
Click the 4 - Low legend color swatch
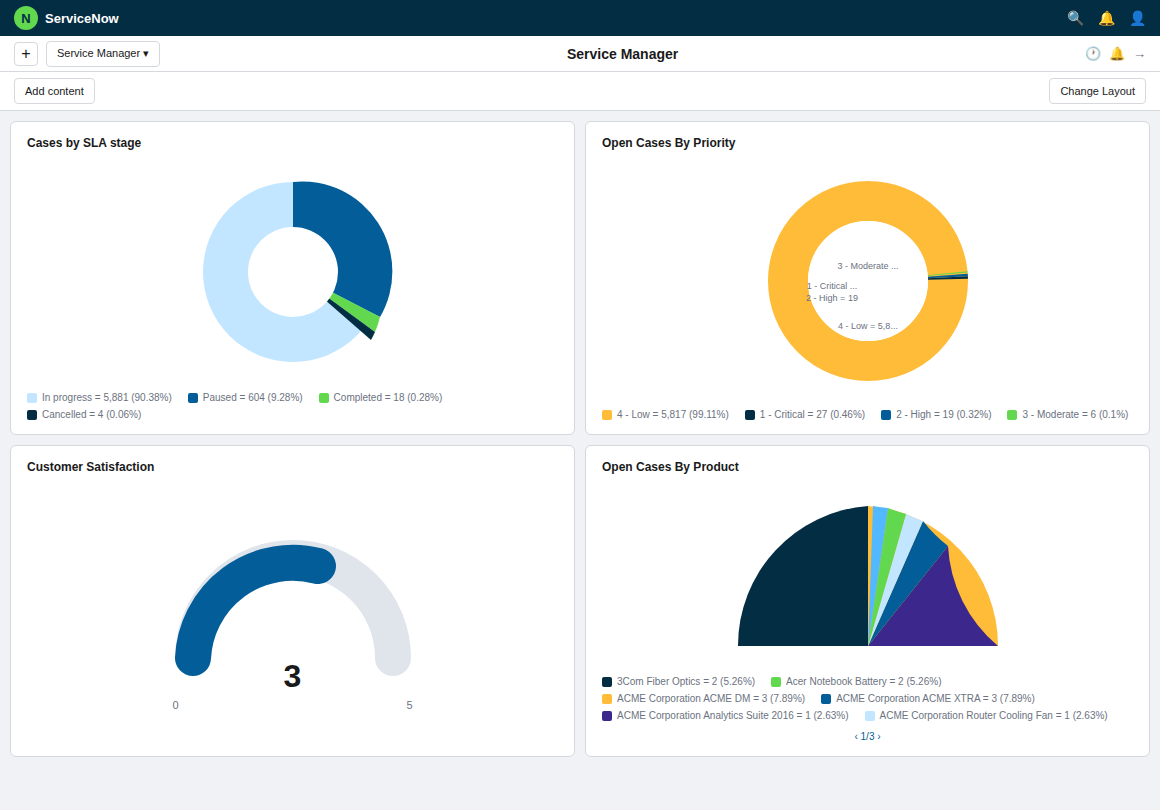point(607,415)
